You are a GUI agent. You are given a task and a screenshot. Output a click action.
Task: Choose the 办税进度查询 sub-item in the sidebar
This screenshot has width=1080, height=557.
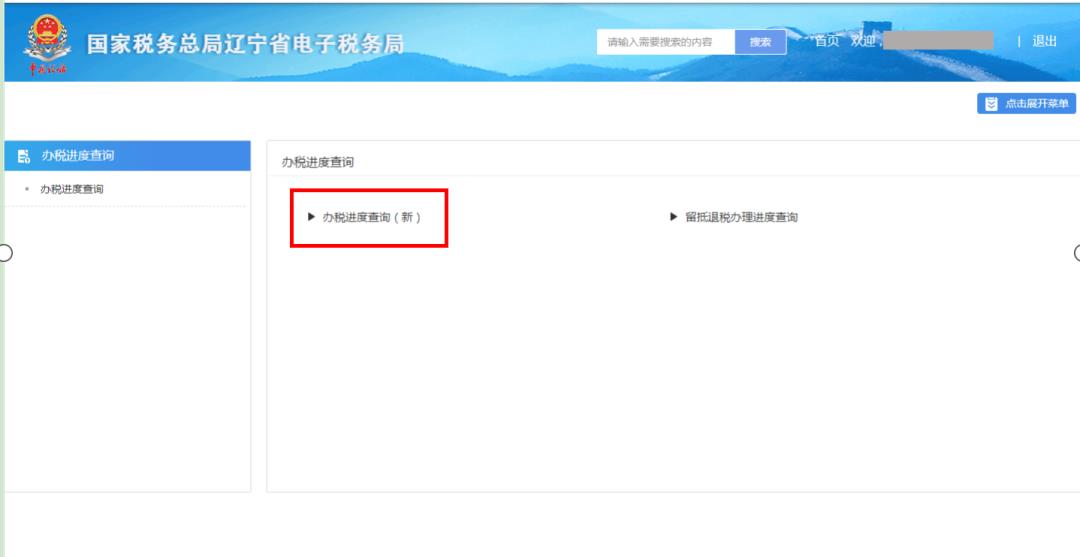tap(71, 190)
